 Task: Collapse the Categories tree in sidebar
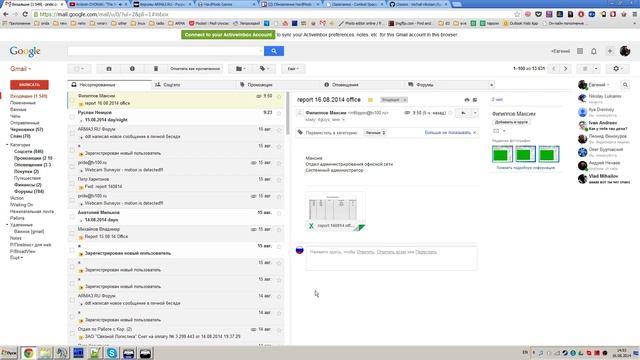click(x=7, y=145)
